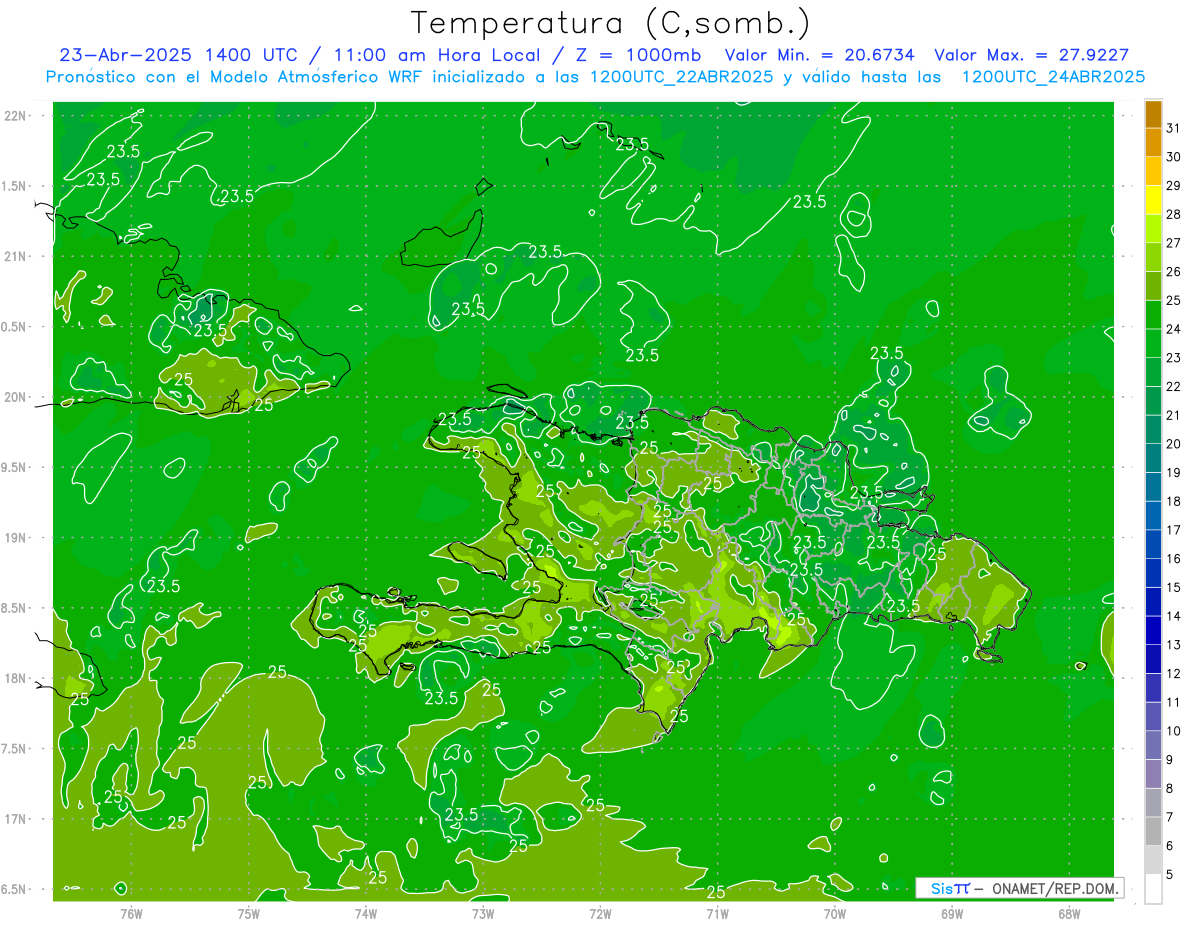Pick the colorbar swatch between 26 and 27

tap(1153, 257)
